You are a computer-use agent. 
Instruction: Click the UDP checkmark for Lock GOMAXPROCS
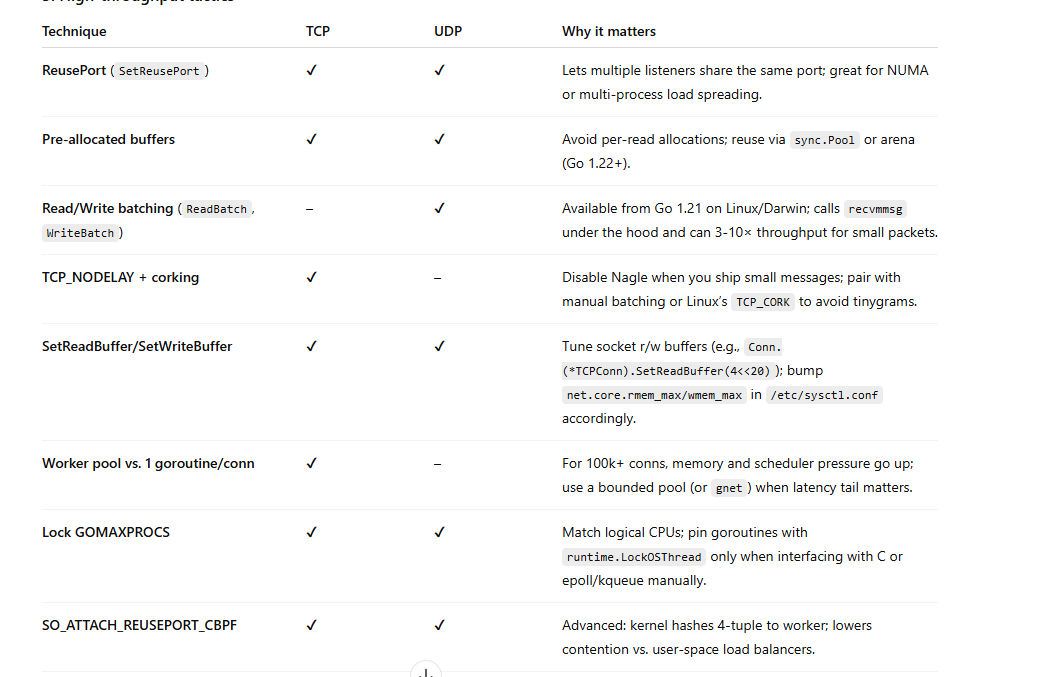coord(439,532)
